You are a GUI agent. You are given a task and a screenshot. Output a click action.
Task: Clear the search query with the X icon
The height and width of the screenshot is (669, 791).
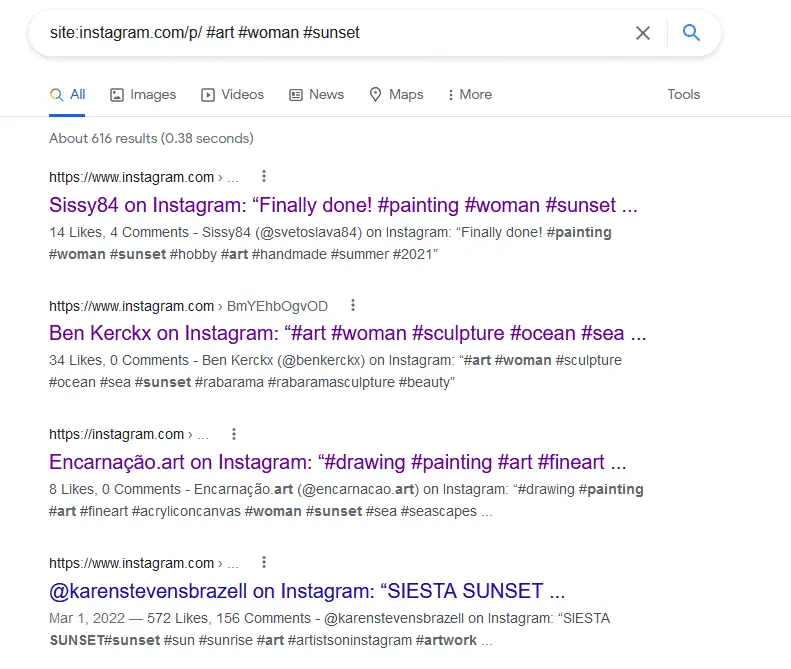(x=643, y=33)
